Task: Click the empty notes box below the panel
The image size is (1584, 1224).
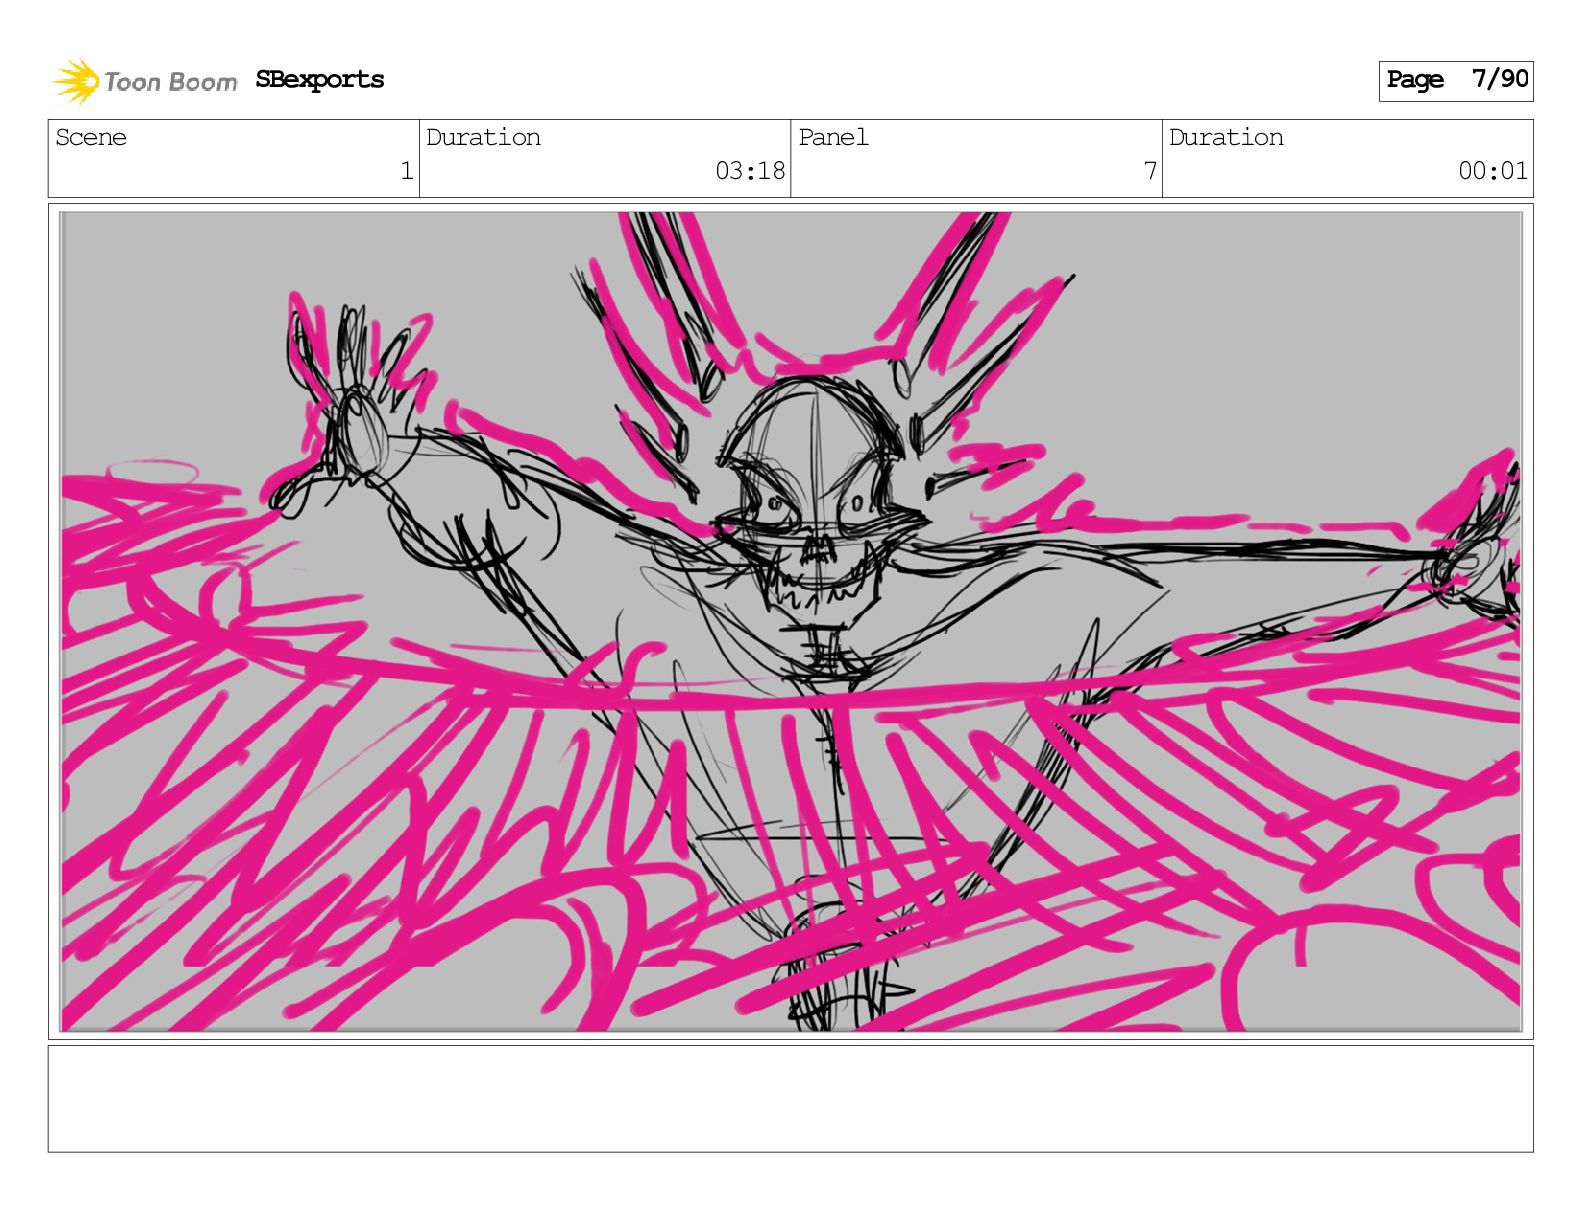Action: tap(790, 1098)
